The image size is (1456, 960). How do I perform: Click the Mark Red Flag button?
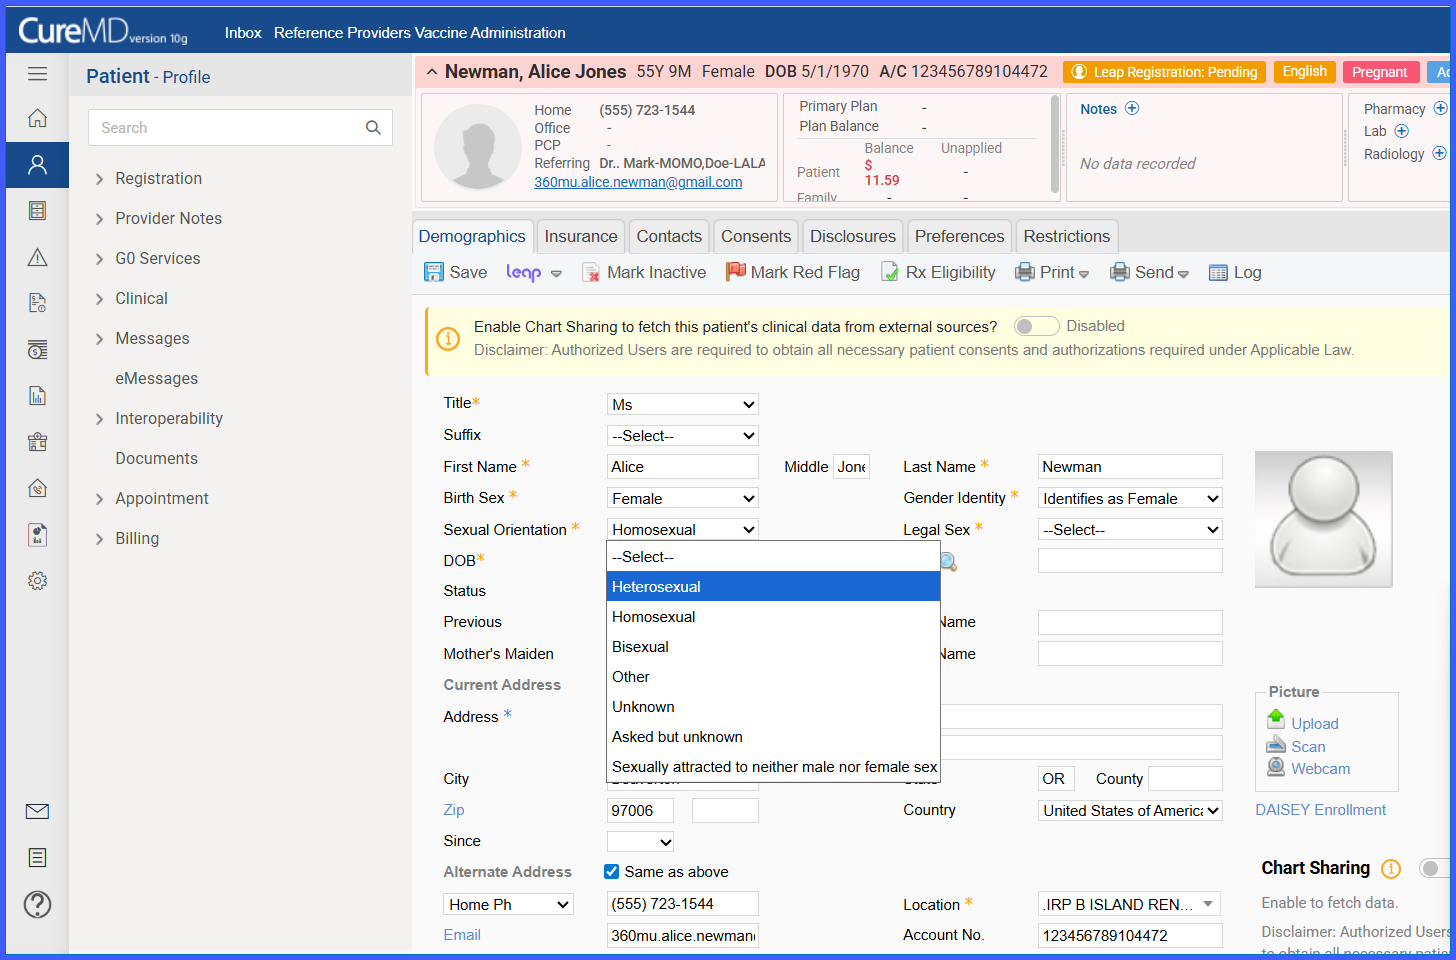pyautogui.click(x=793, y=272)
